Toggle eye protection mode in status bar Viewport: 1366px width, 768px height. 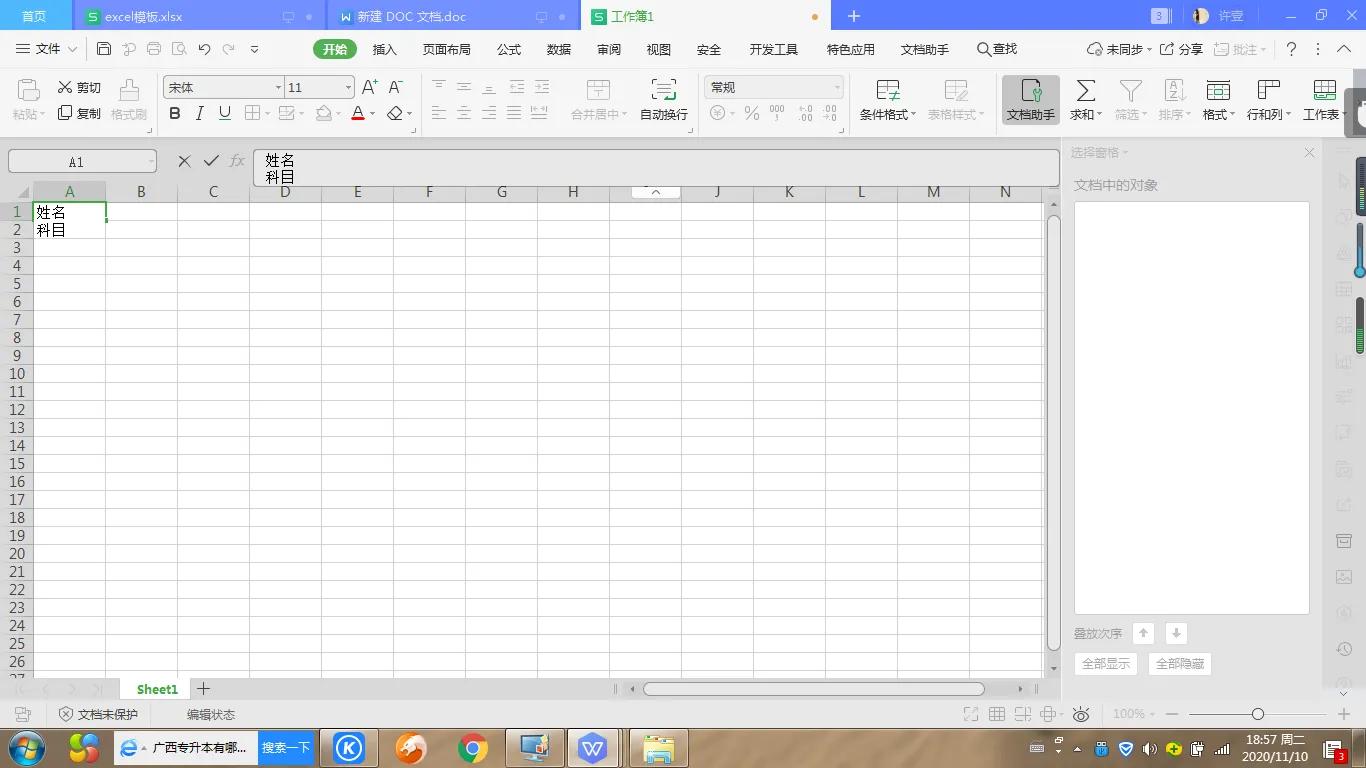point(1081,714)
